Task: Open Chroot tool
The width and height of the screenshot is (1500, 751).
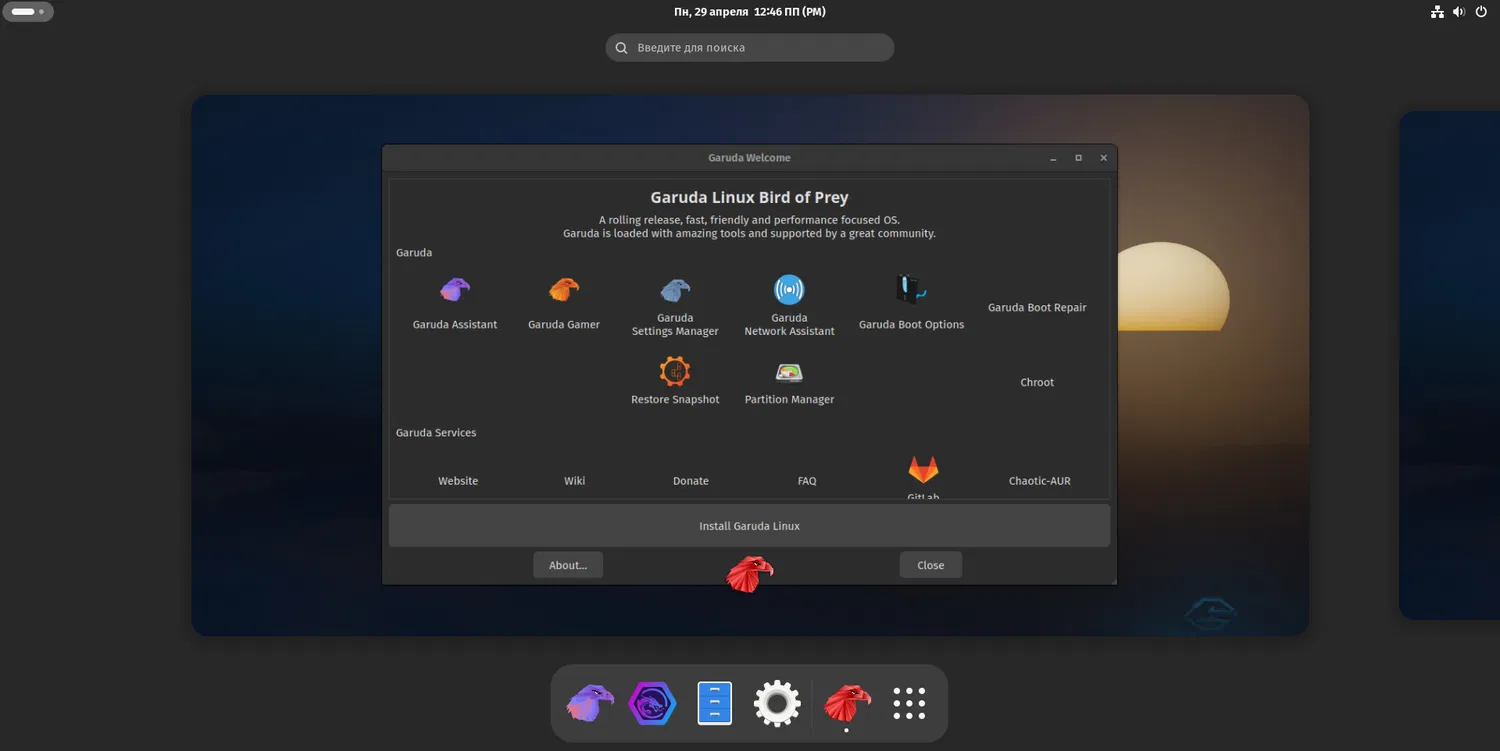Action: [1037, 382]
